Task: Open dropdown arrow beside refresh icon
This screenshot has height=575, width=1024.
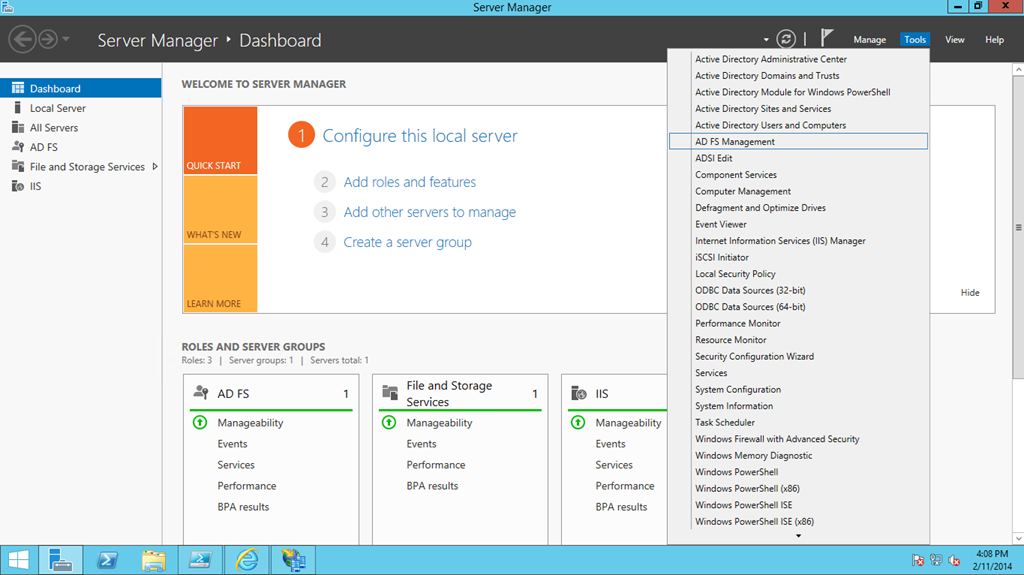Action: coord(766,40)
